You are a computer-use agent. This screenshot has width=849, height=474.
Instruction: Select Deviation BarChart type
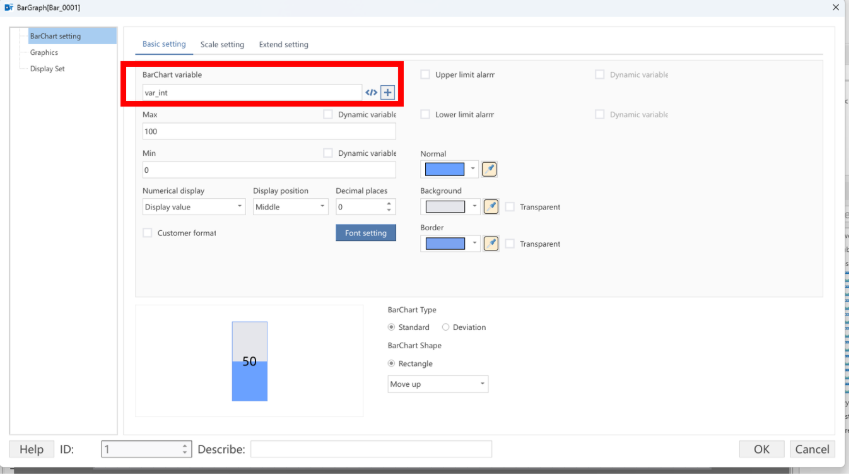pos(446,327)
